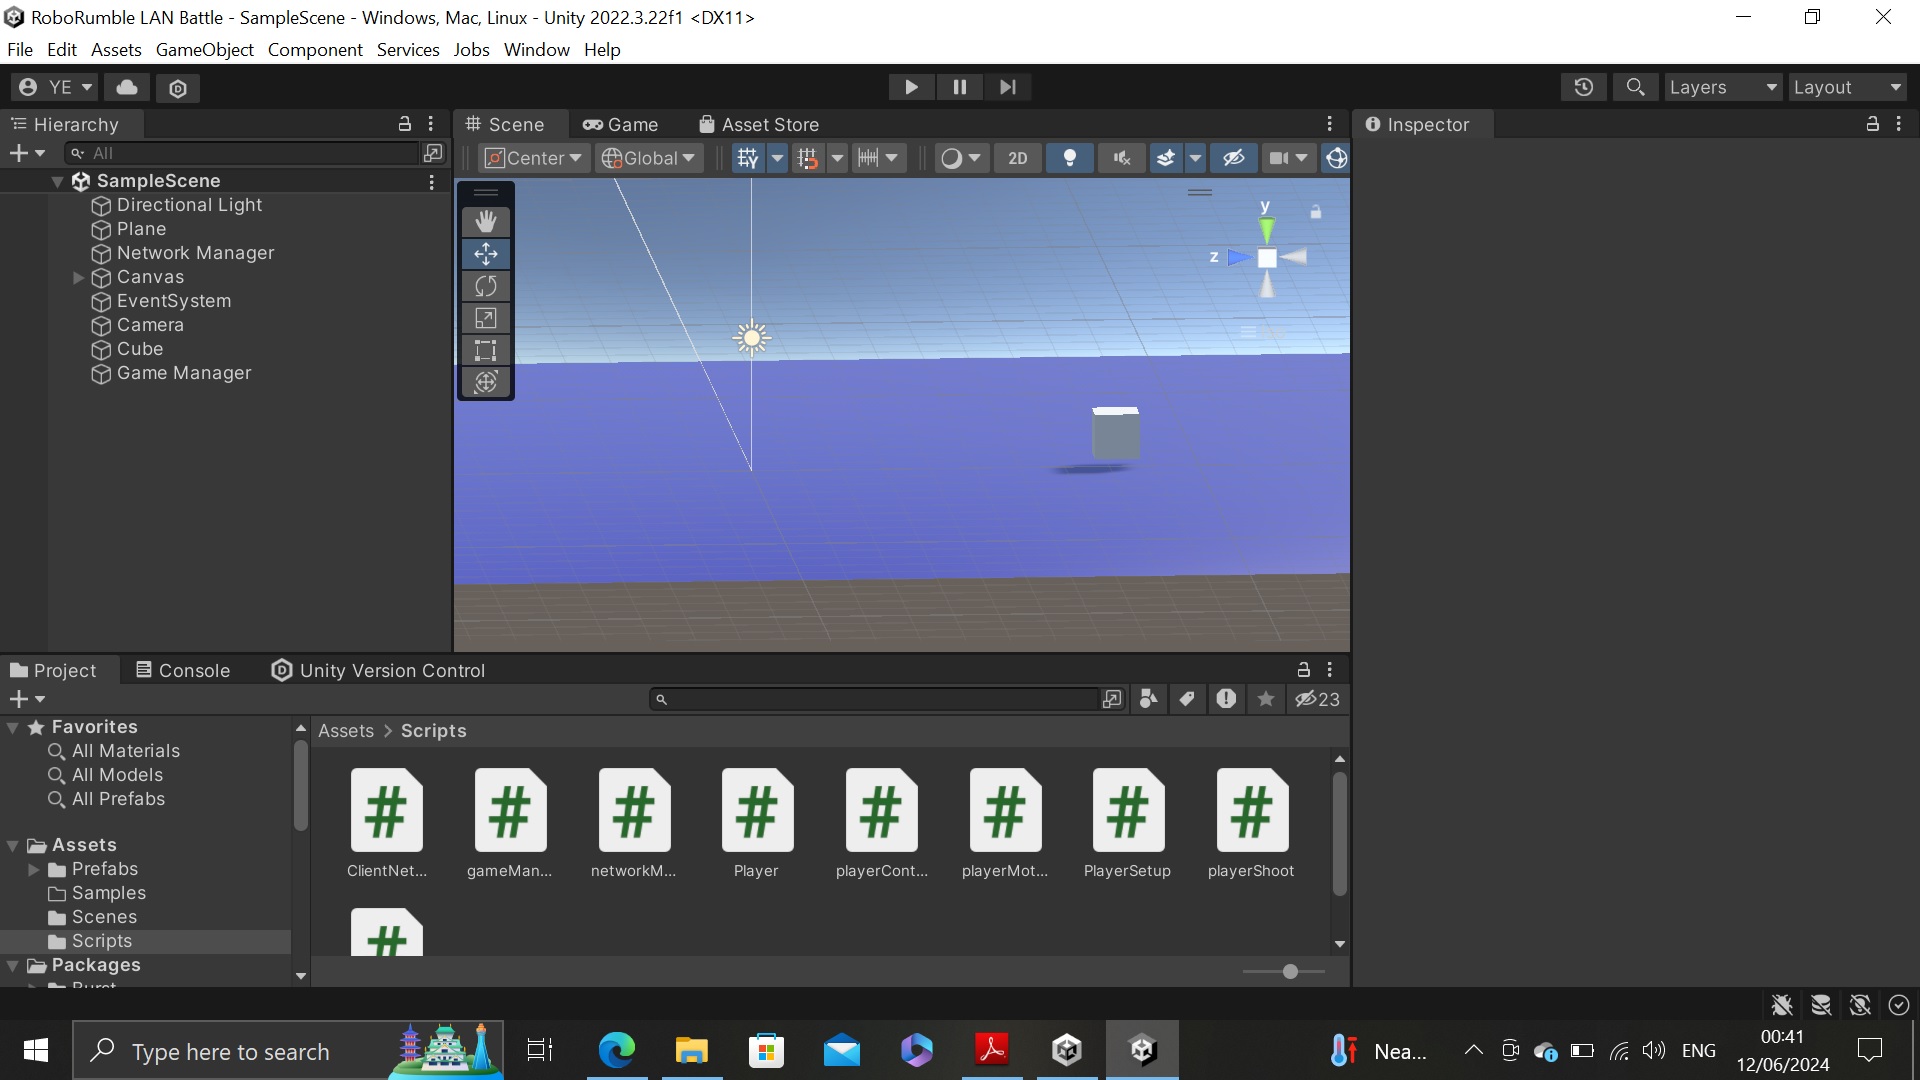1920x1080 pixels.
Task: Open the Center pivot dropdown
Action: [533, 158]
